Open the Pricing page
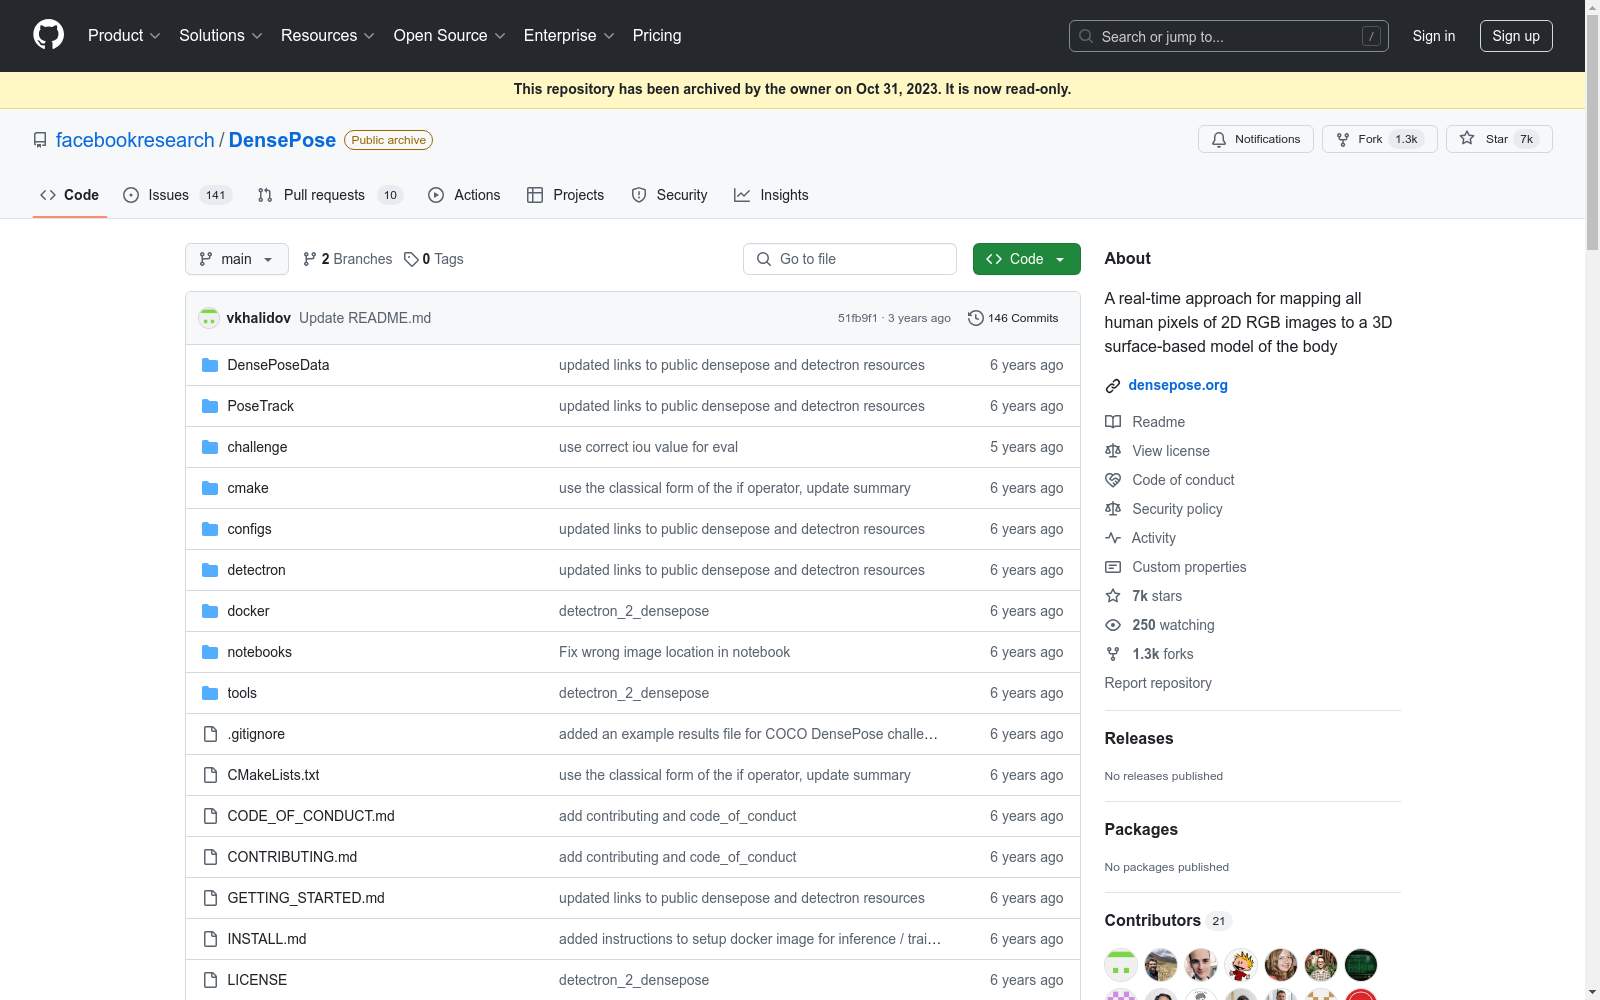 [657, 36]
